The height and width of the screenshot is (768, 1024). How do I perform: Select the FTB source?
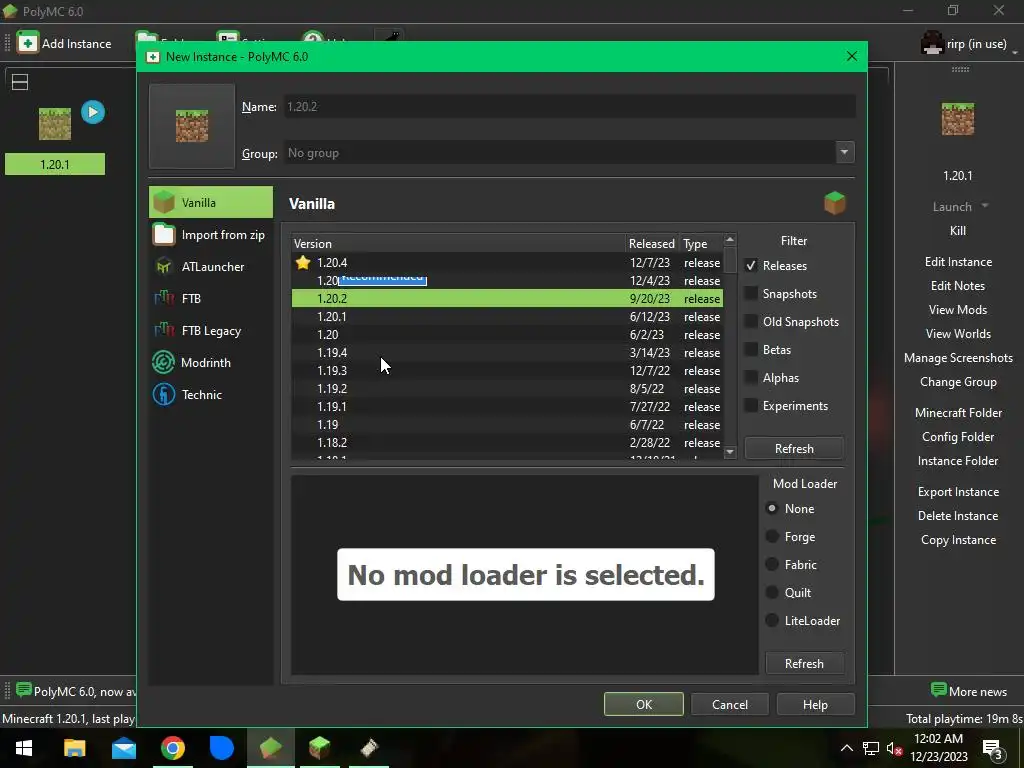click(211, 298)
